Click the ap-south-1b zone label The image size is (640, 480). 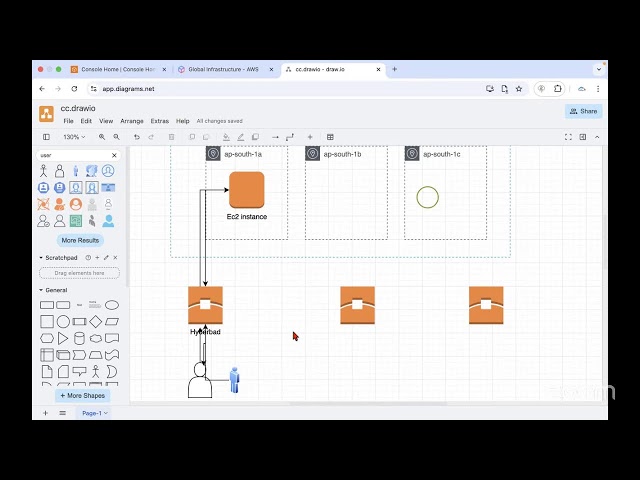click(x=342, y=154)
